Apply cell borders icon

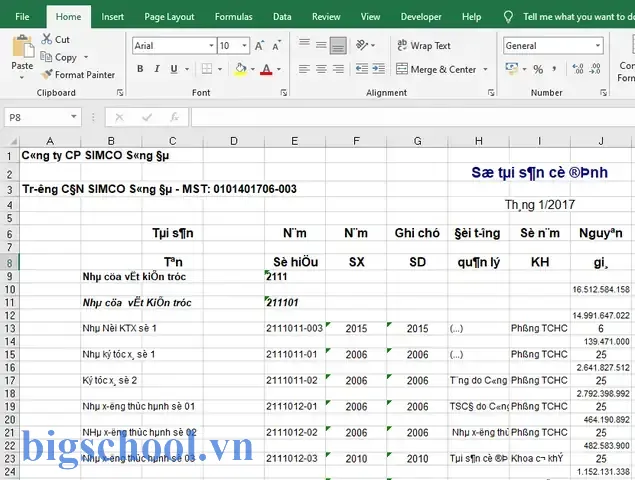coord(207,69)
